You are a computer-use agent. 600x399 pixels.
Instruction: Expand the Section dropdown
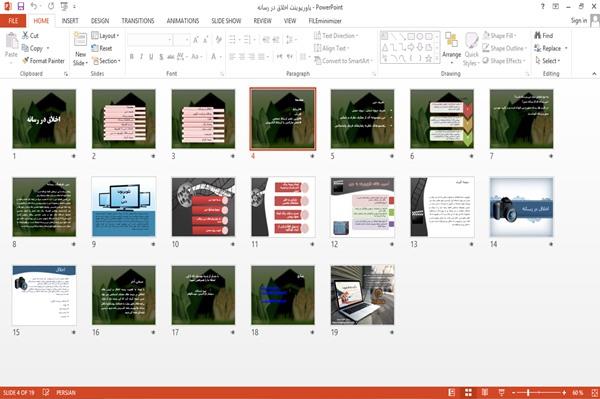click(x=106, y=61)
